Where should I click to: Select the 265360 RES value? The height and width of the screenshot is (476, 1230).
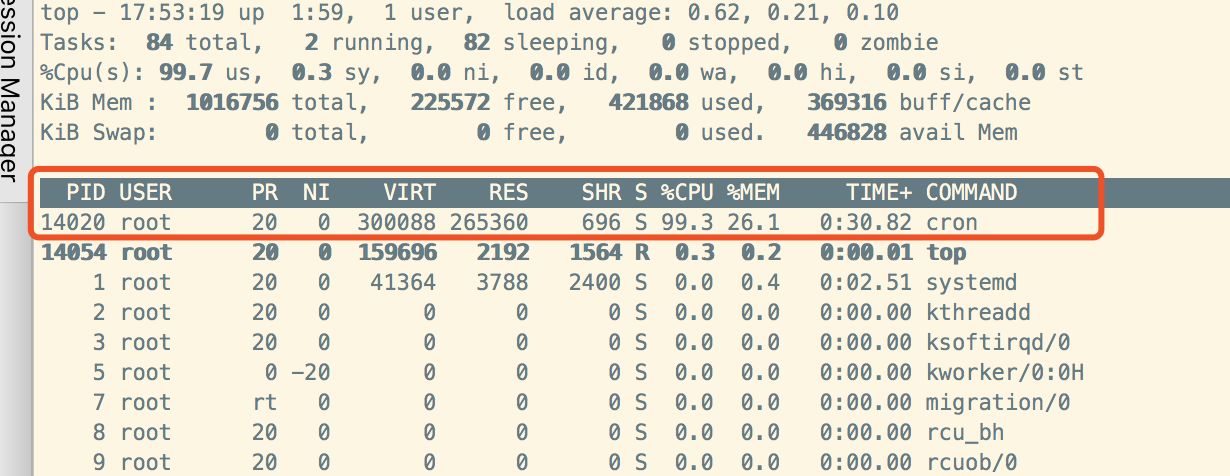[489, 222]
